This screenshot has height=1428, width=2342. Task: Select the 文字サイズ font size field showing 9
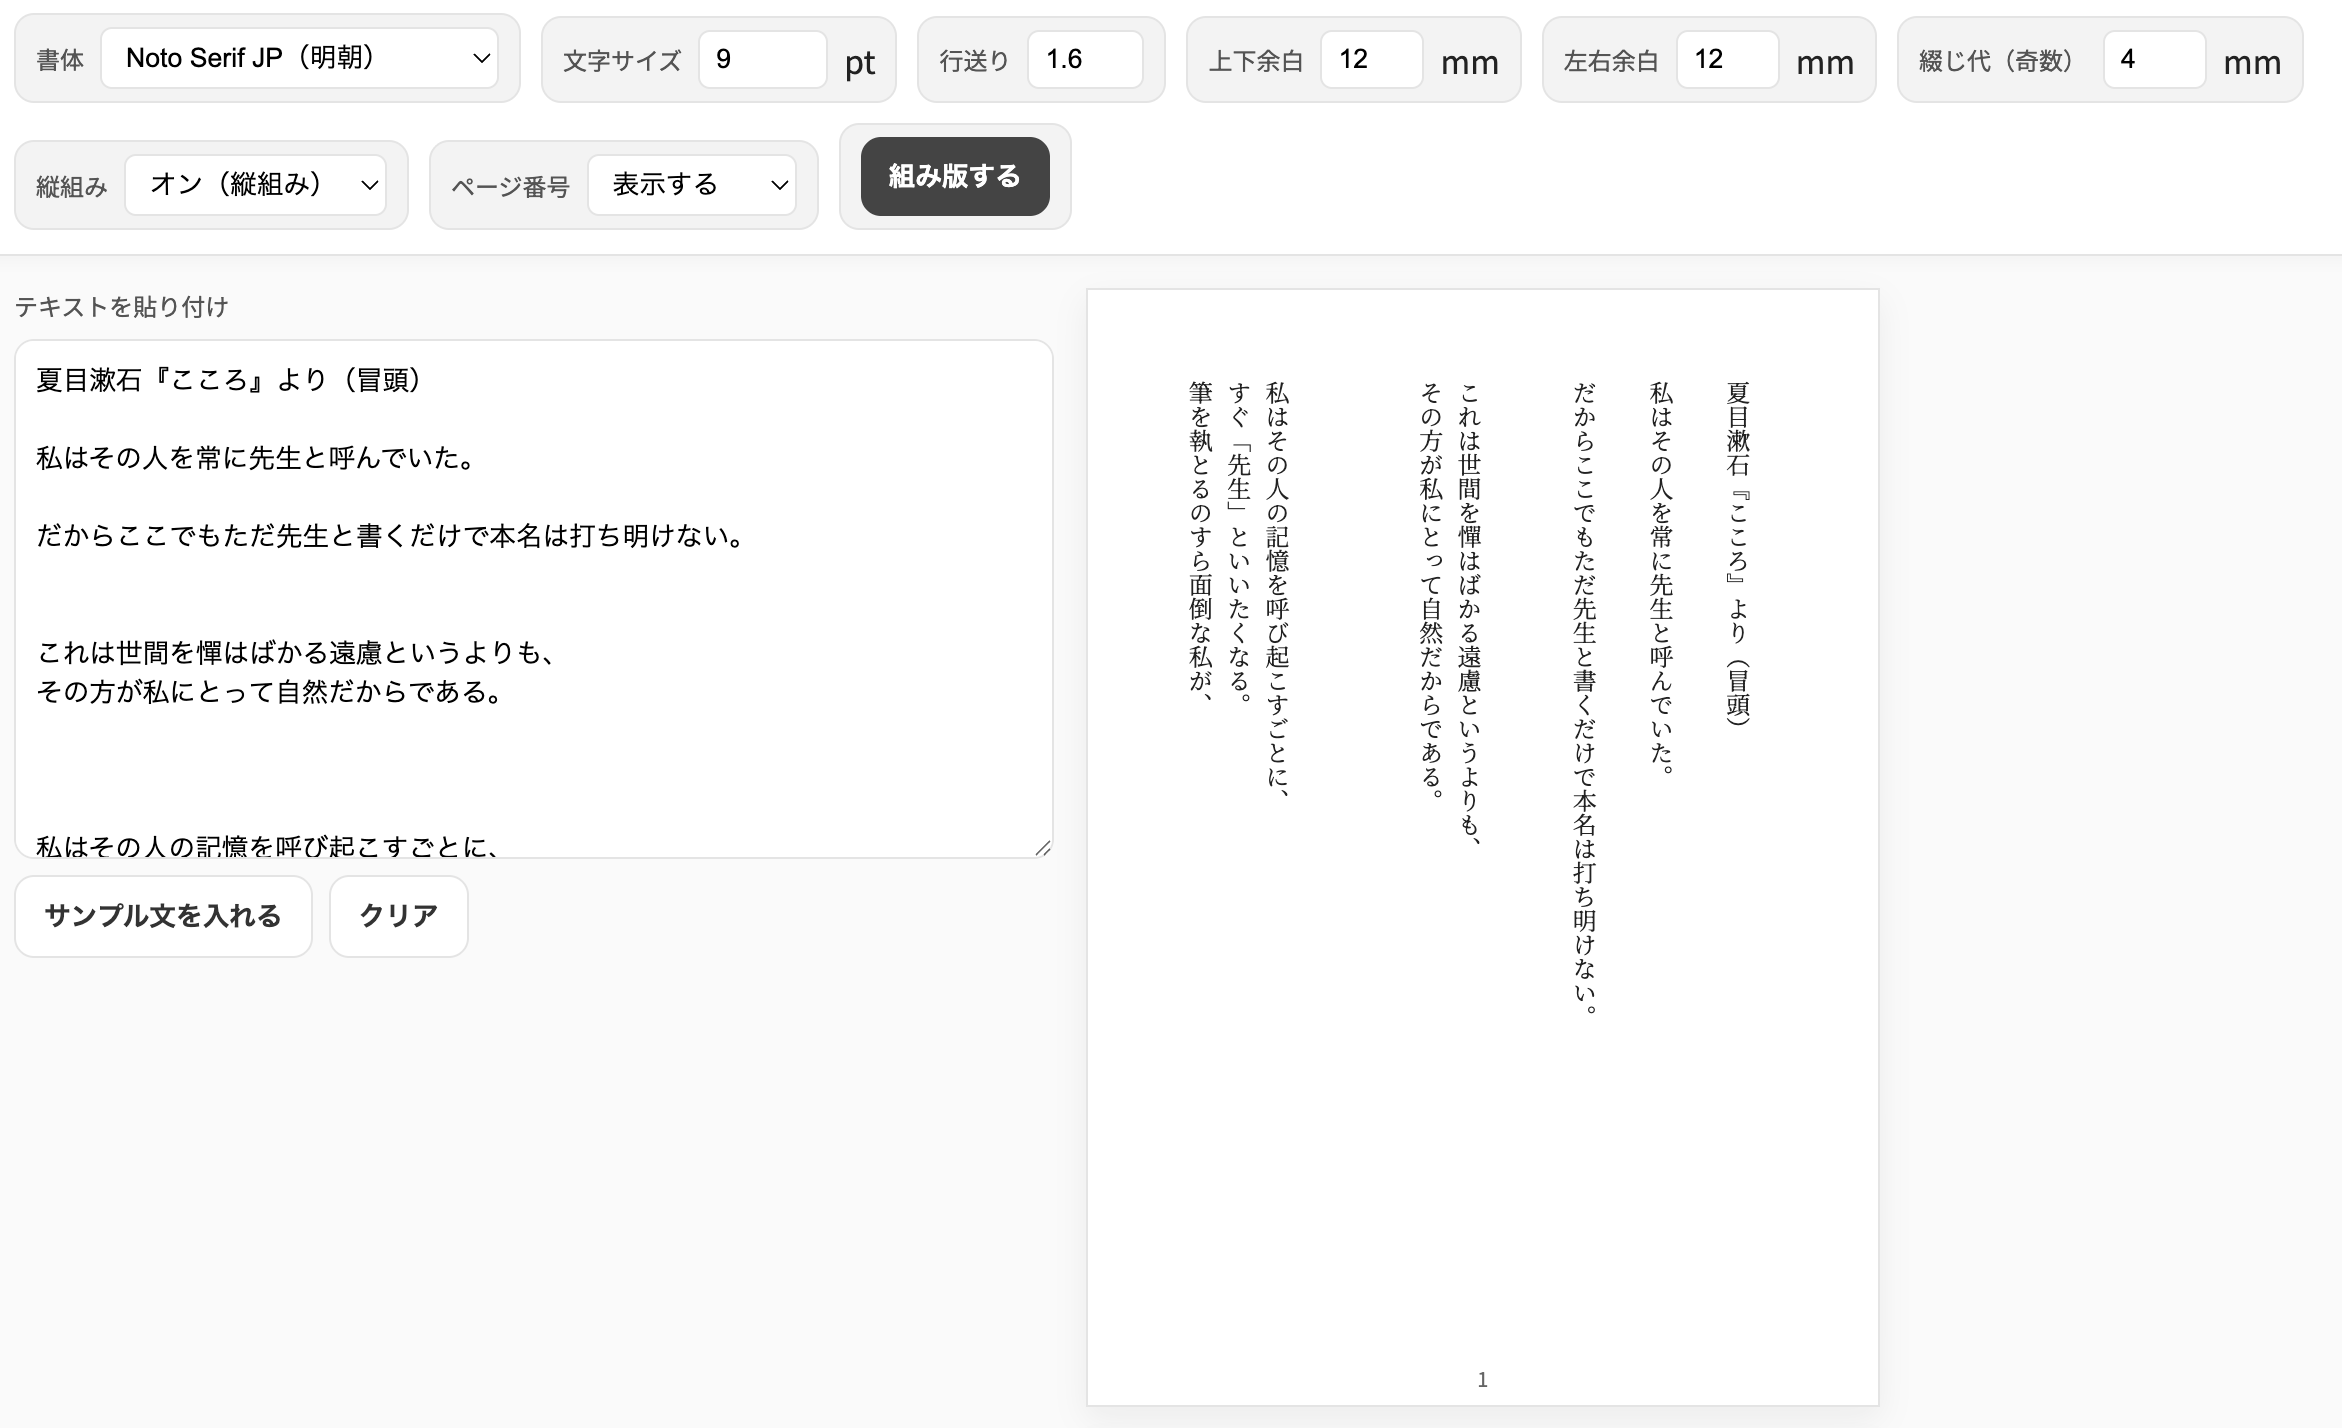762,60
